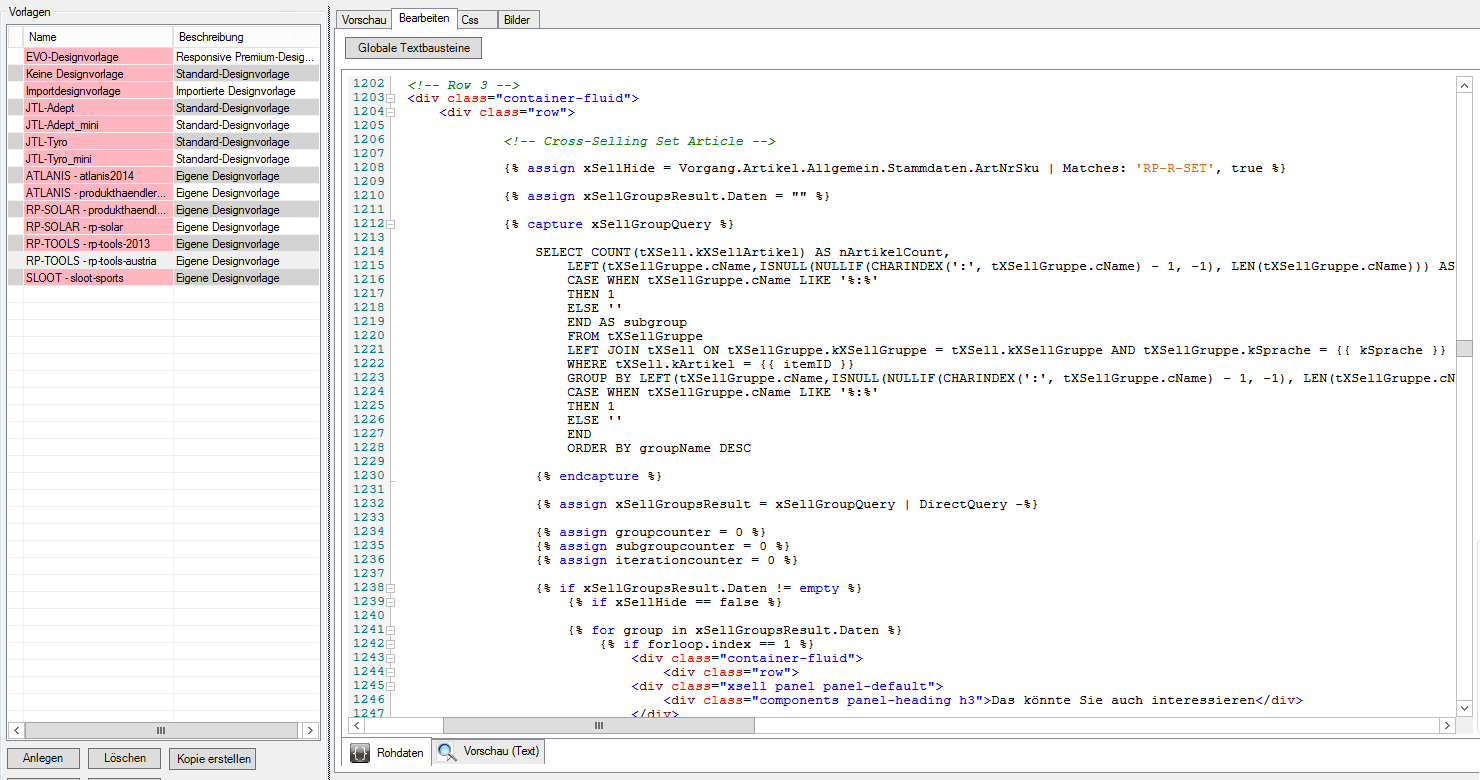Click the 'endcapture' code line

pyautogui.click(x=599, y=476)
